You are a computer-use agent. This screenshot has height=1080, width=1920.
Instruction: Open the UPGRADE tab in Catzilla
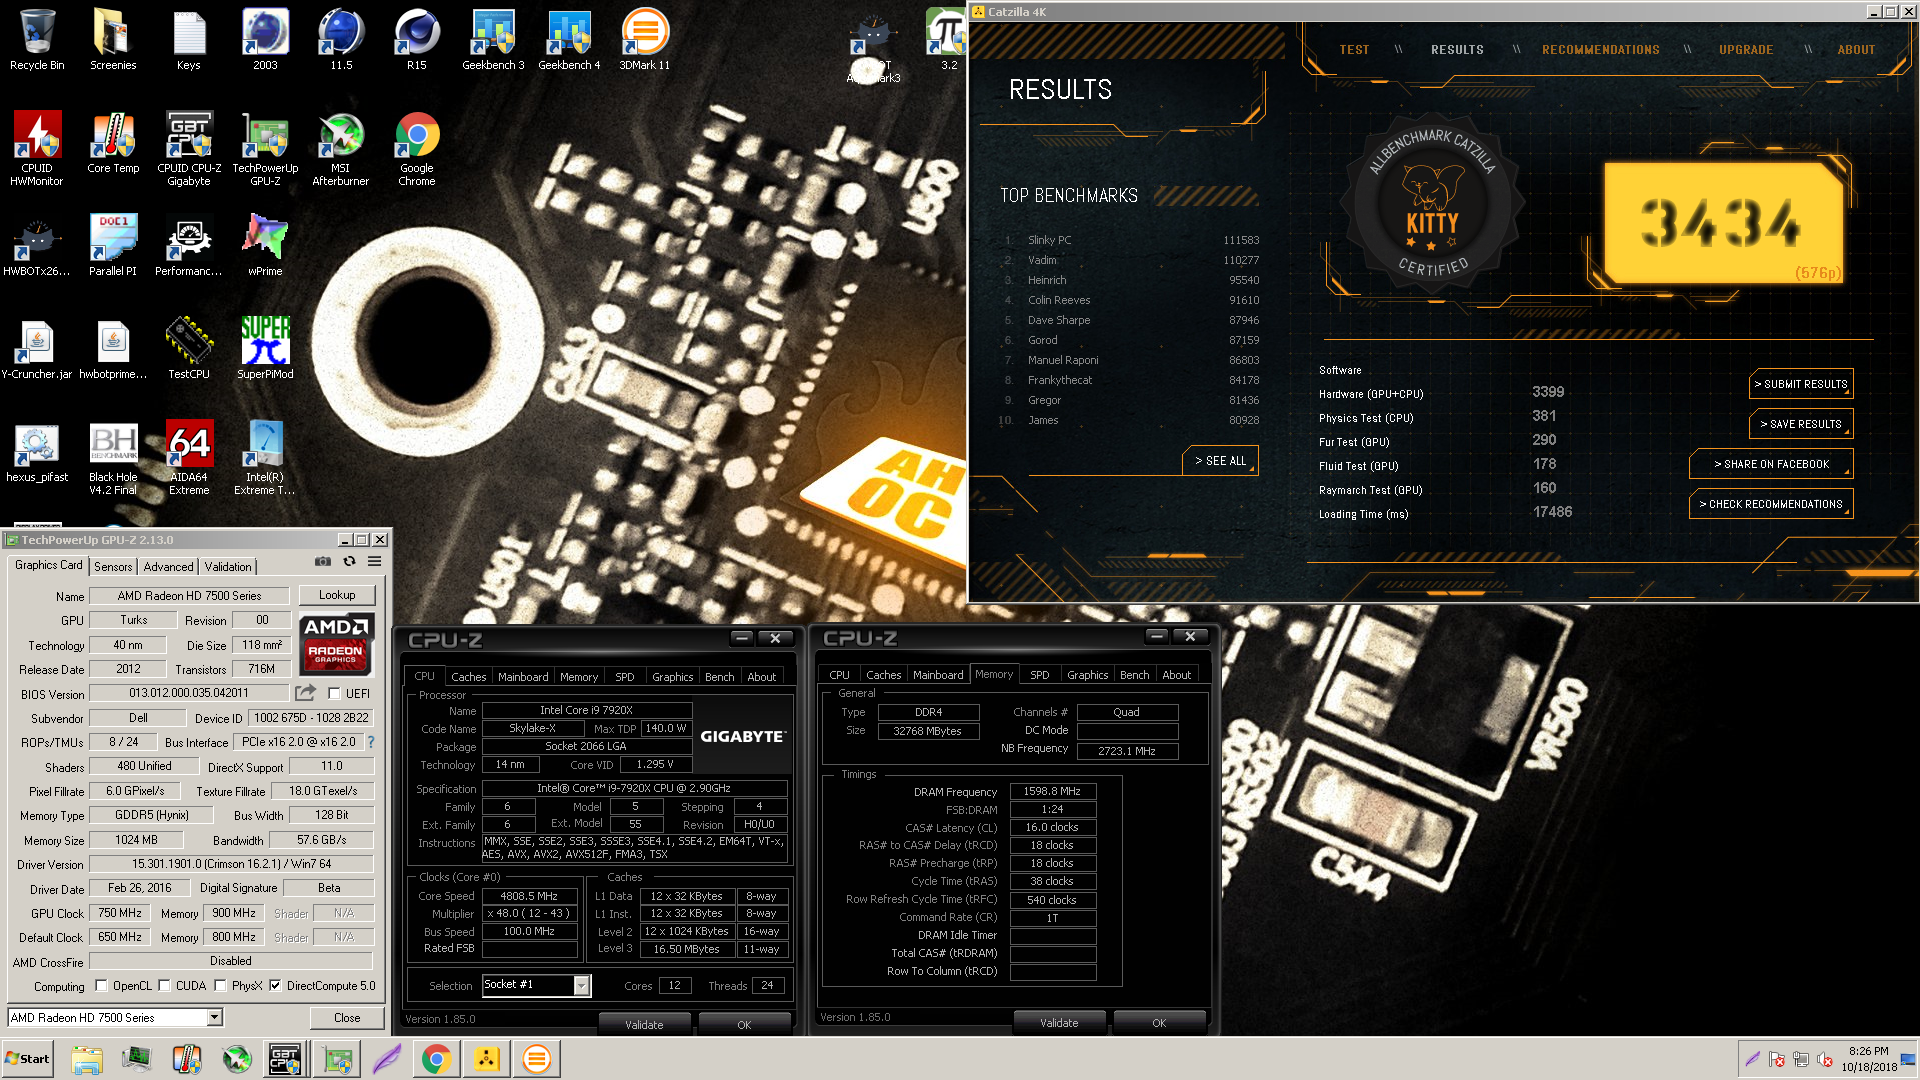(x=1746, y=50)
